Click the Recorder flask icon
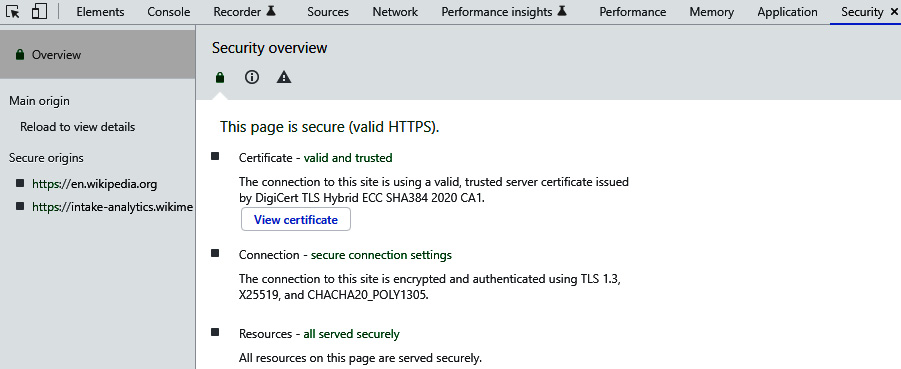The width and height of the screenshot is (901, 369). point(271,11)
